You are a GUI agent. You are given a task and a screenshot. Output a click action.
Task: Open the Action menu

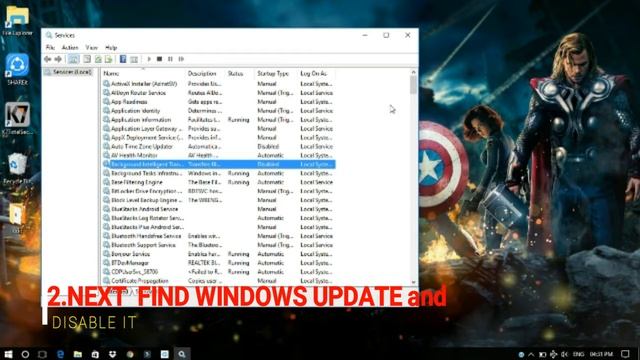pyautogui.click(x=70, y=47)
